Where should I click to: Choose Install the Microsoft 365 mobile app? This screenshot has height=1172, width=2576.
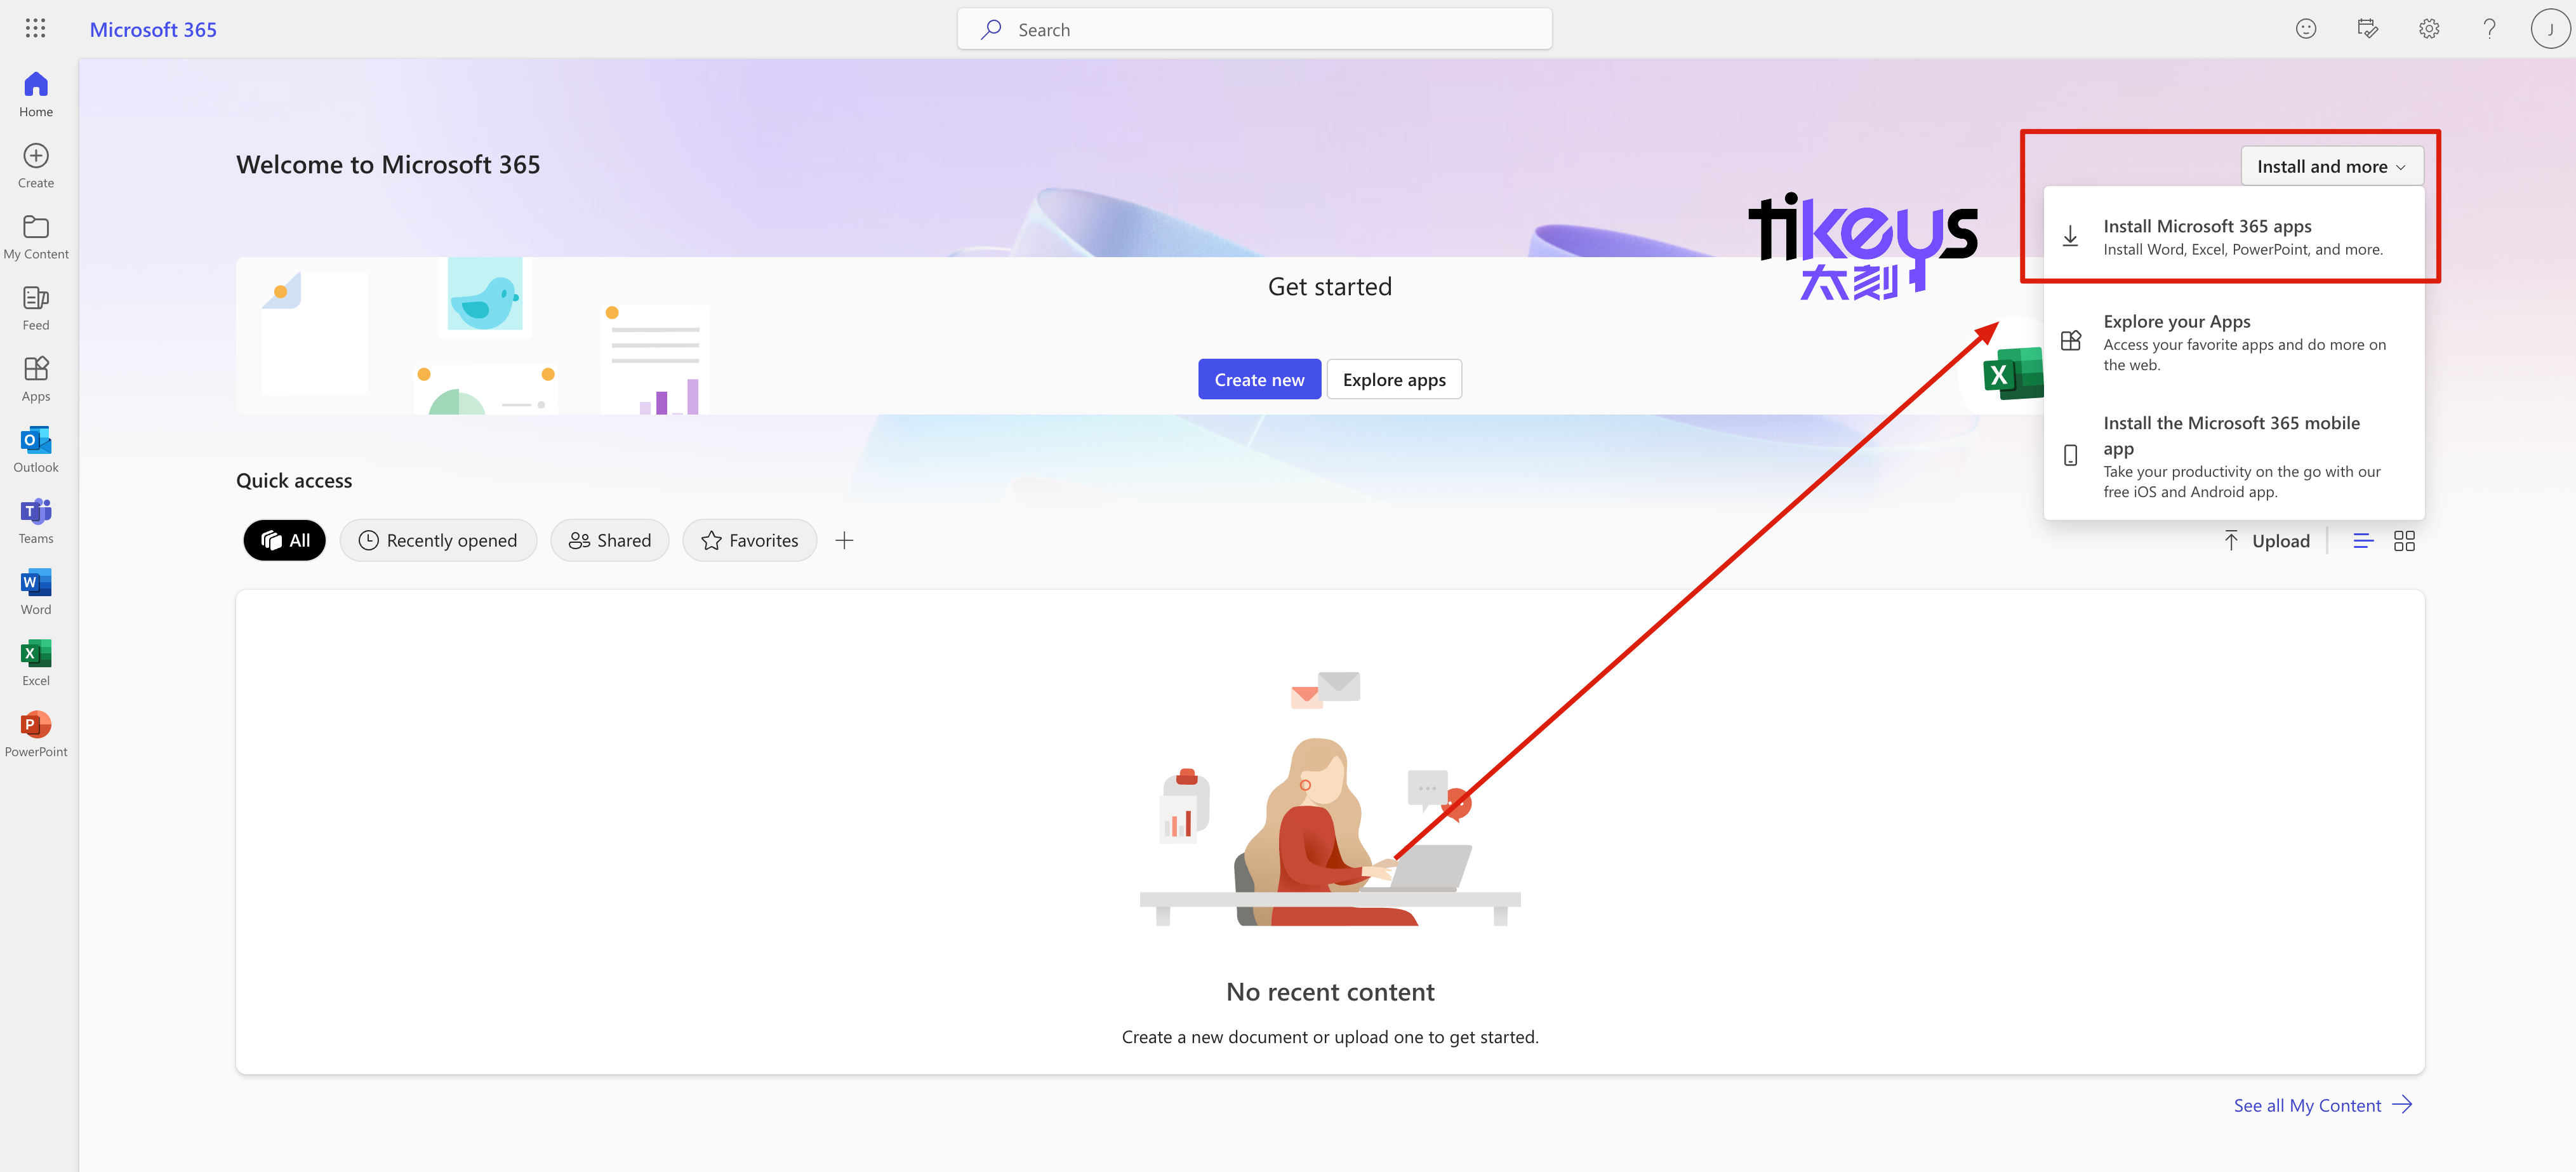2234,456
